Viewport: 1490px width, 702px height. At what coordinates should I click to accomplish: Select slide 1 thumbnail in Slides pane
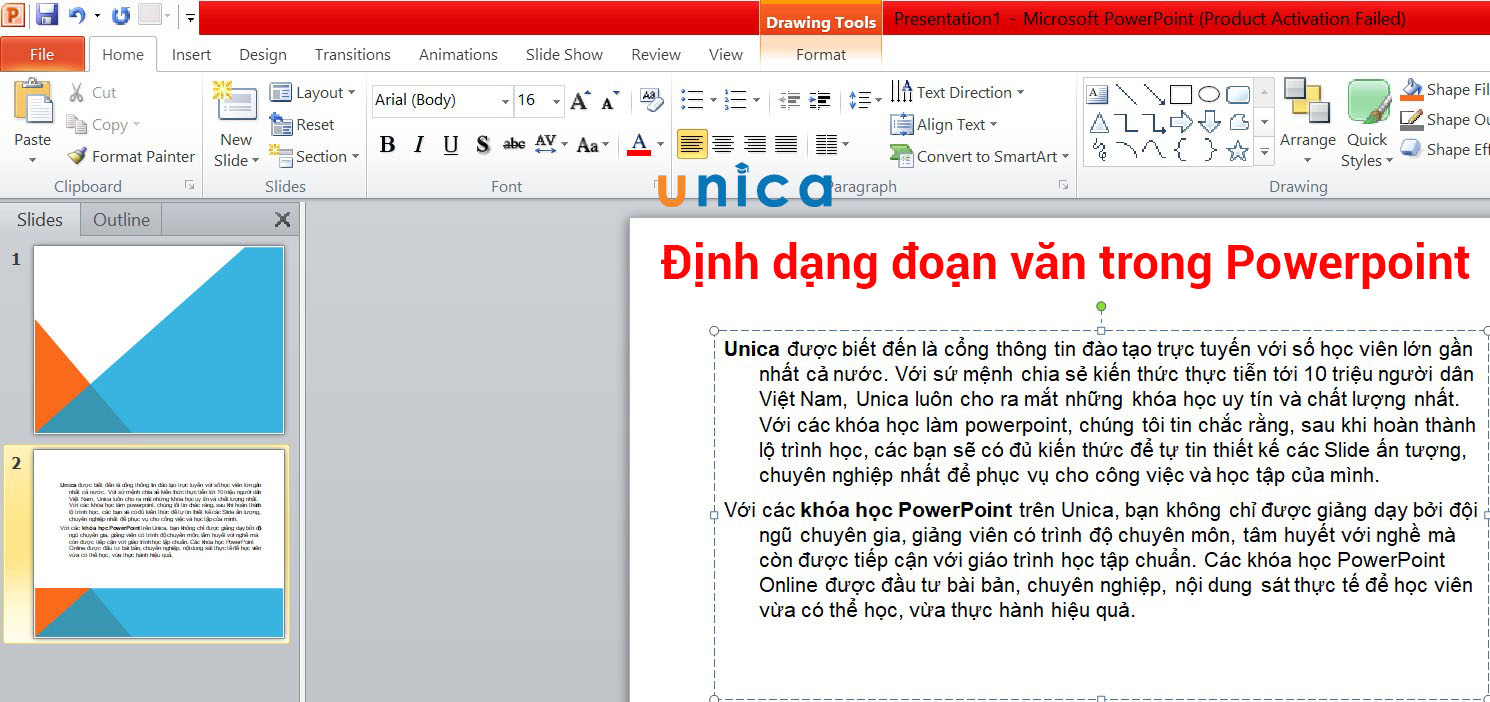[159, 340]
